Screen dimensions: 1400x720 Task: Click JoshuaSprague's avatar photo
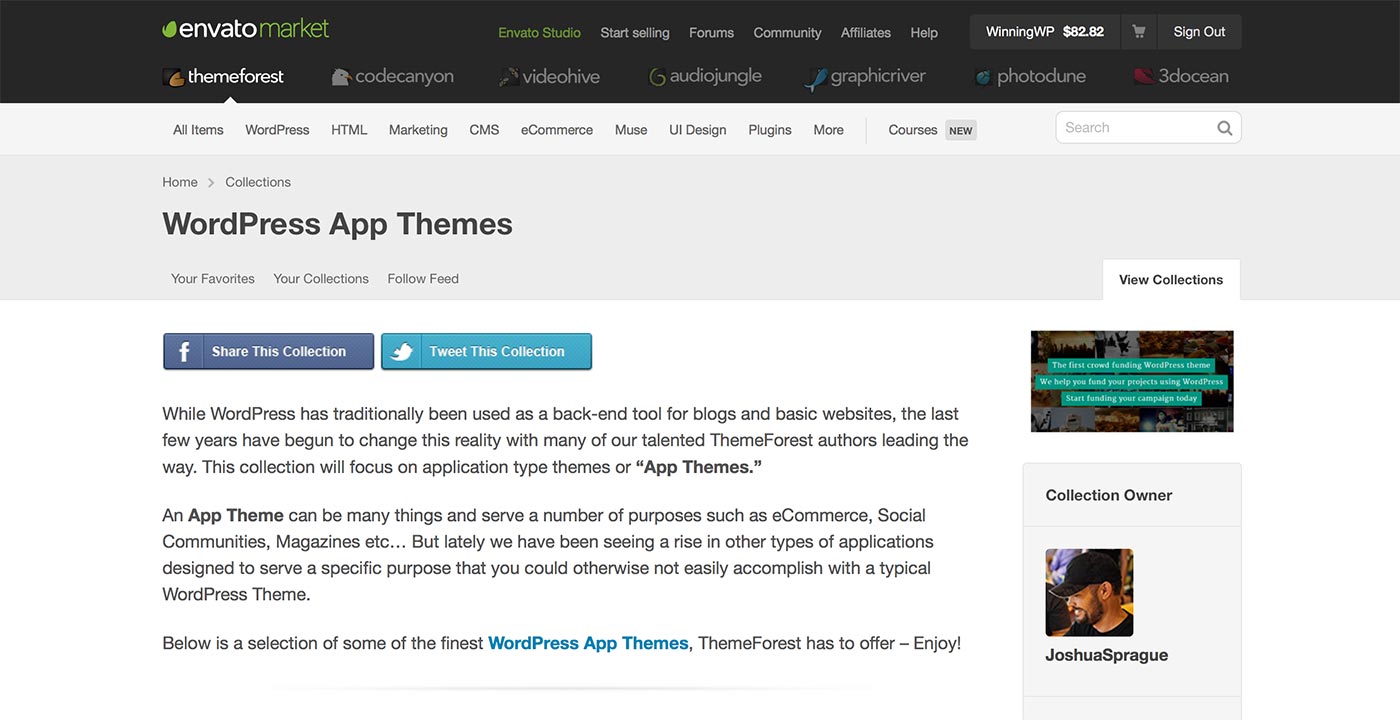[x=1089, y=592]
